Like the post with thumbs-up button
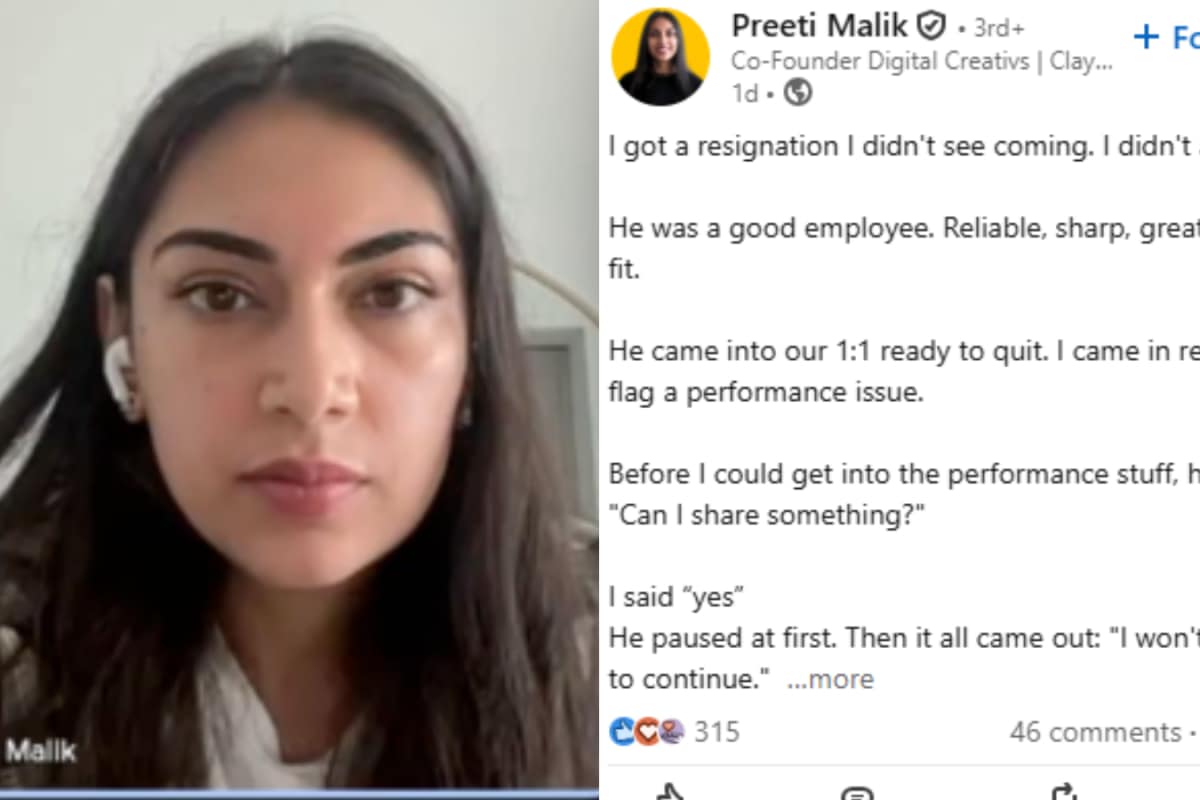The height and width of the screenshot is (800, 1200). tap(671, 794)
